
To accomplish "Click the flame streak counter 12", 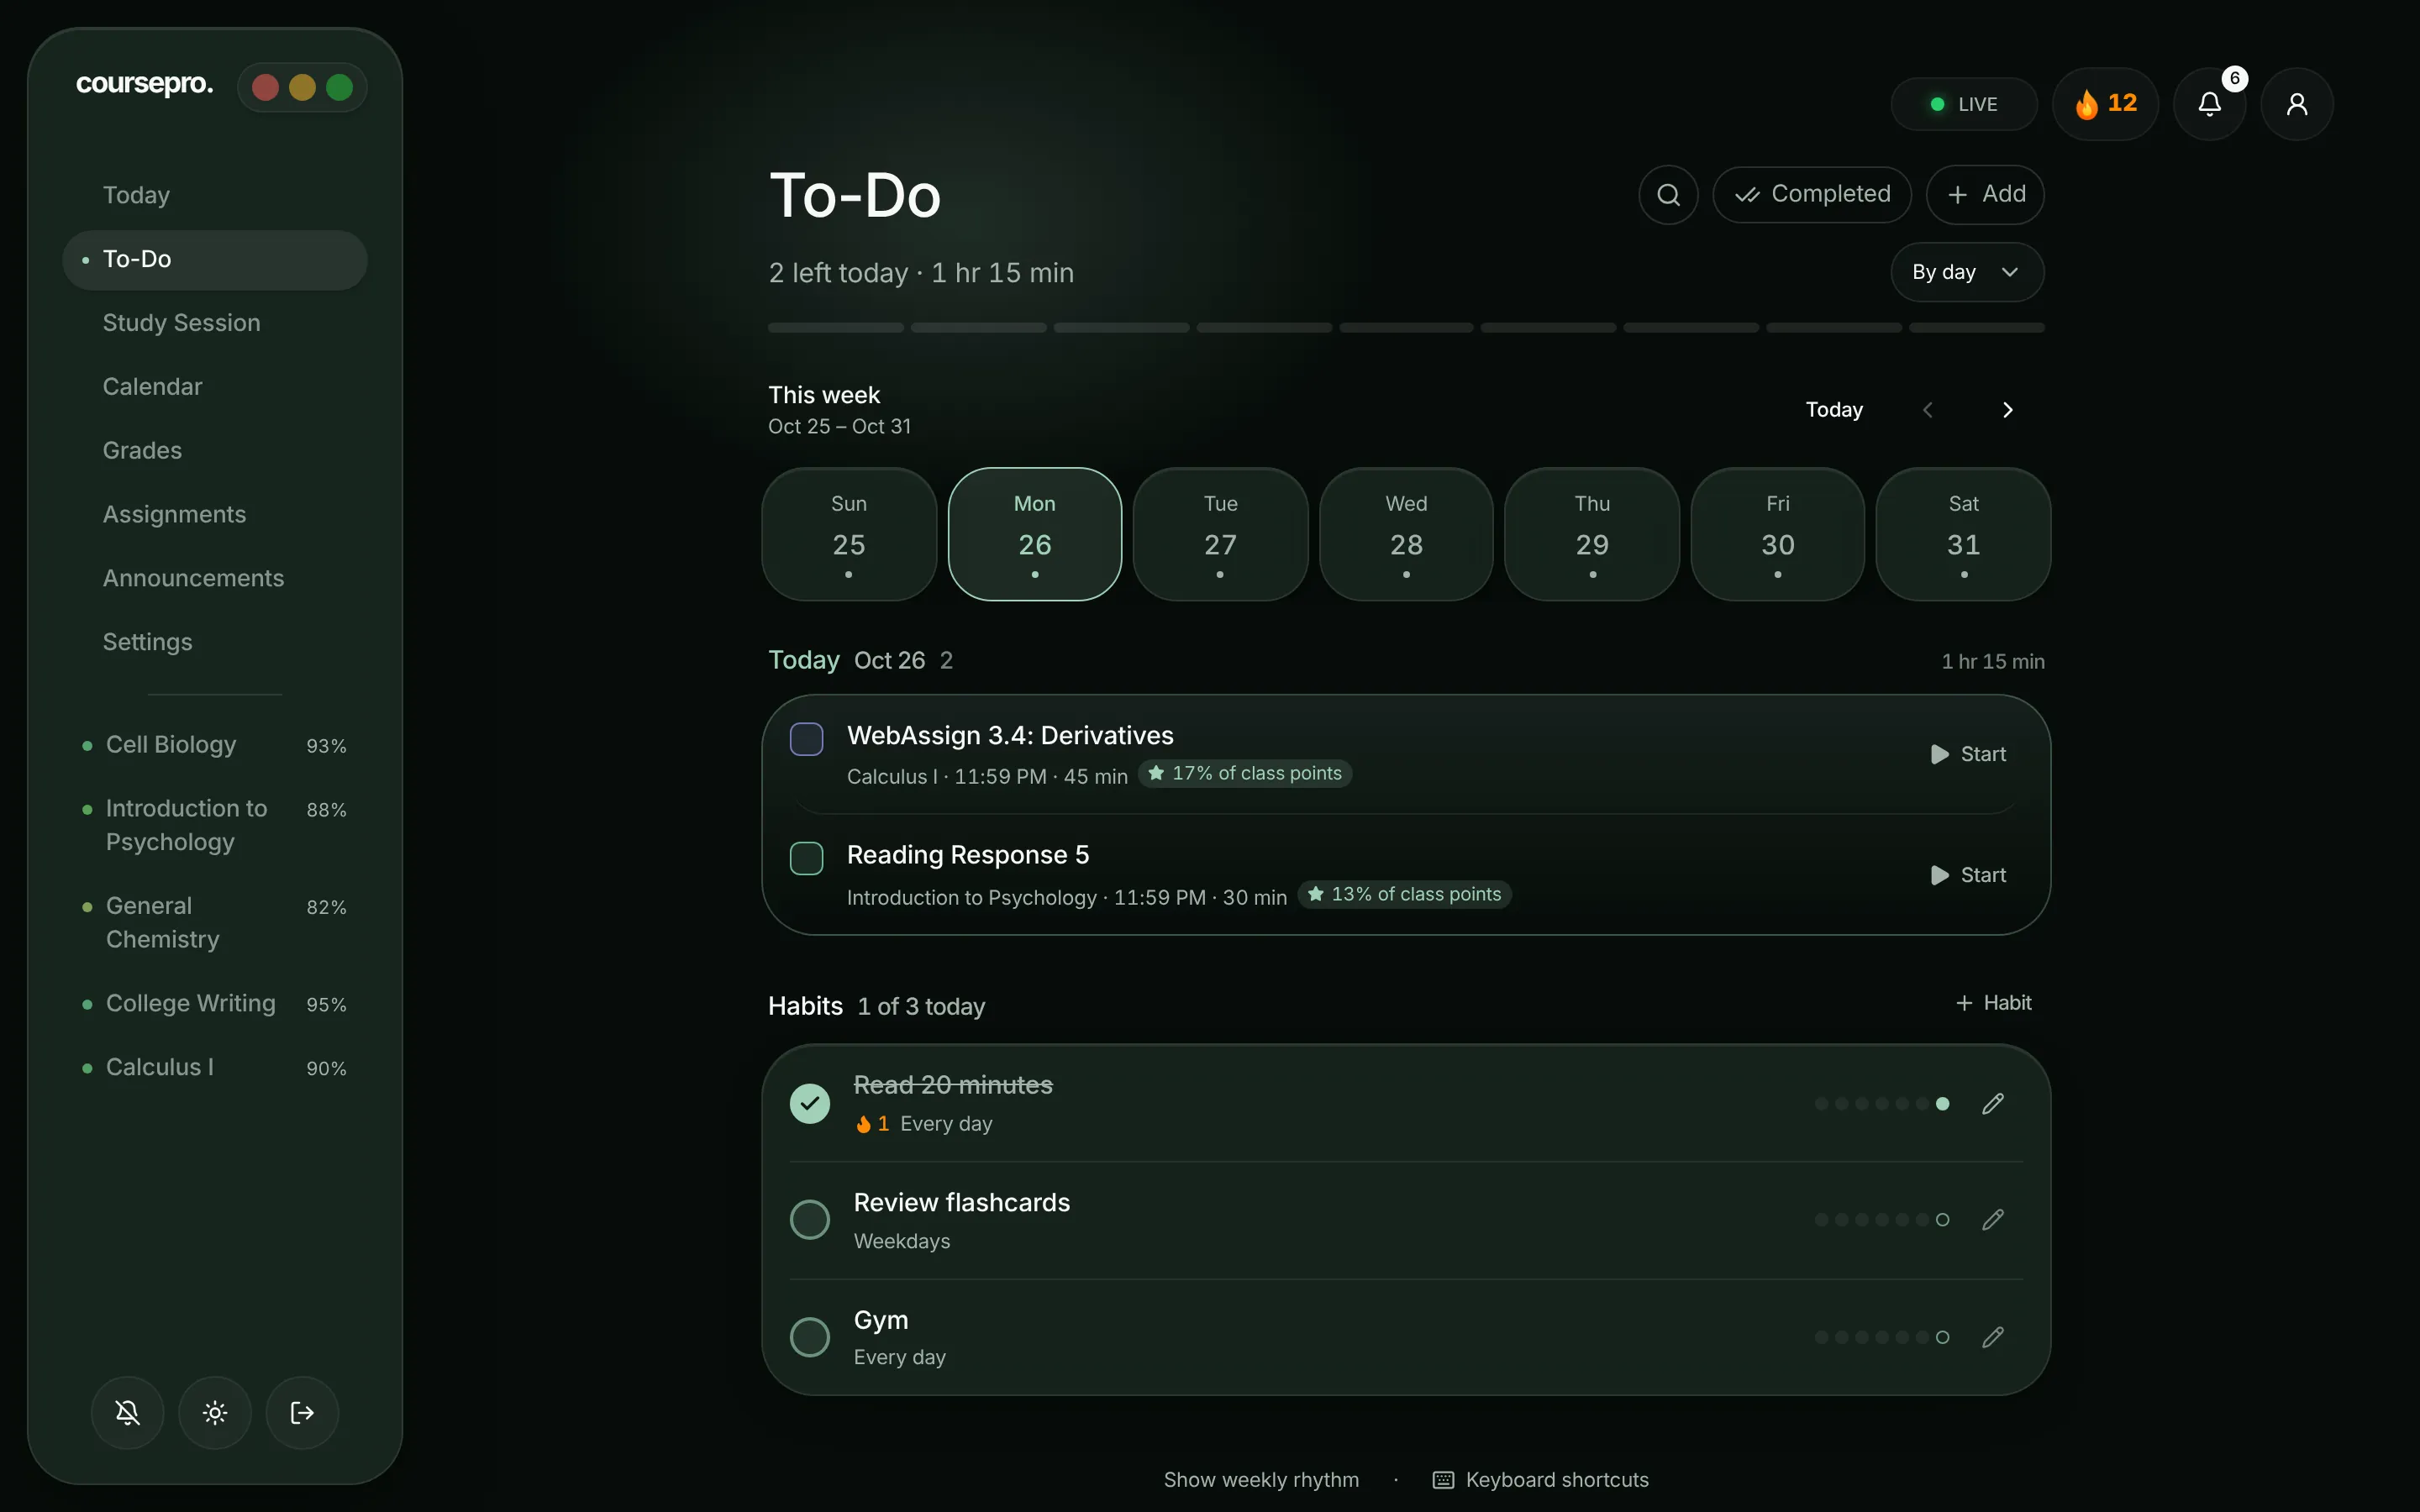I will coord(2105,104).
